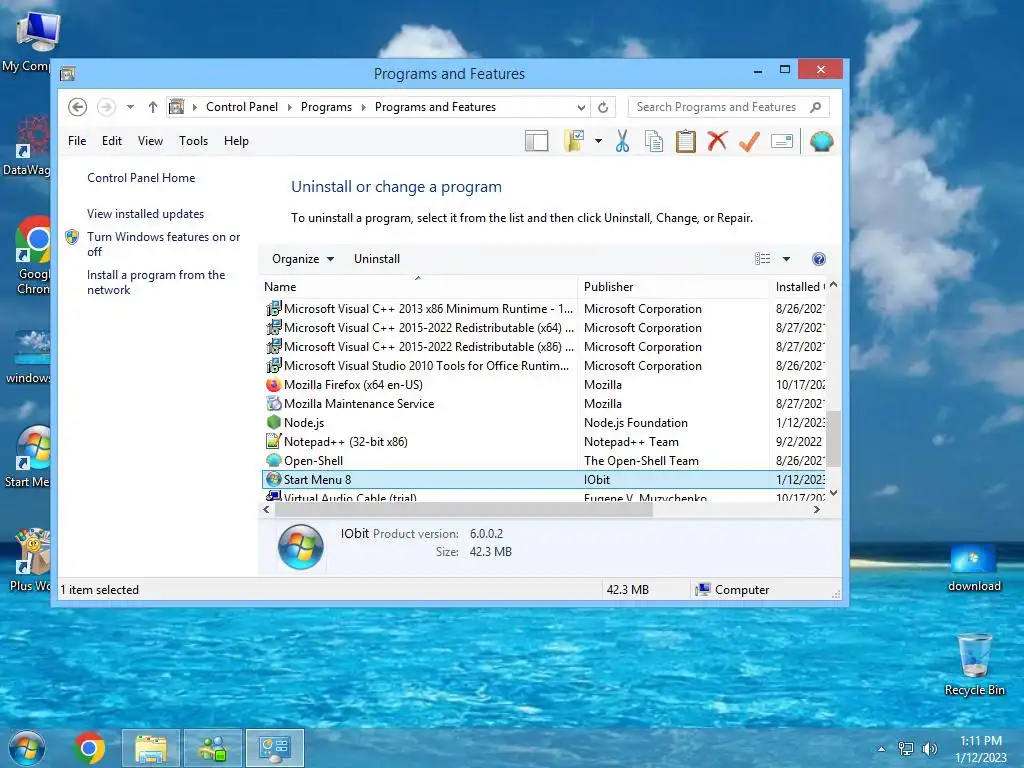This screenshot has height=768, width=1024.
Task: Select the download desktop icon
Action: tap(974, 568)
